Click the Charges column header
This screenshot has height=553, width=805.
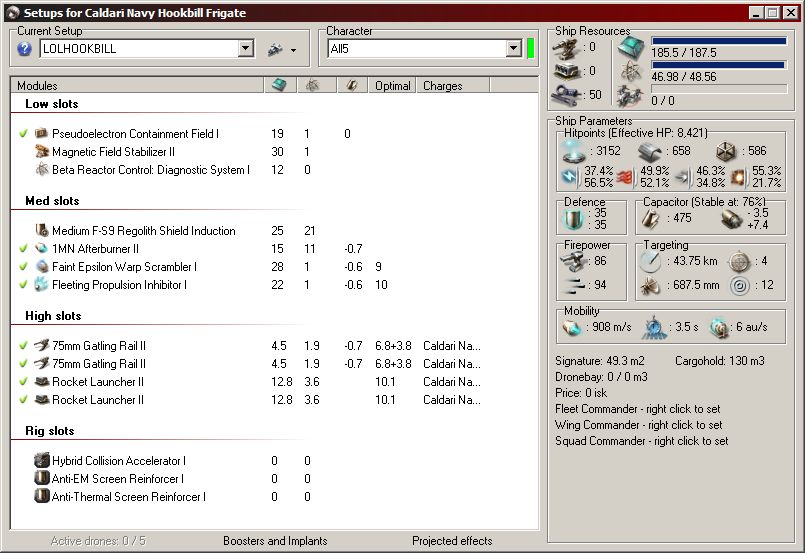point(453,86)
